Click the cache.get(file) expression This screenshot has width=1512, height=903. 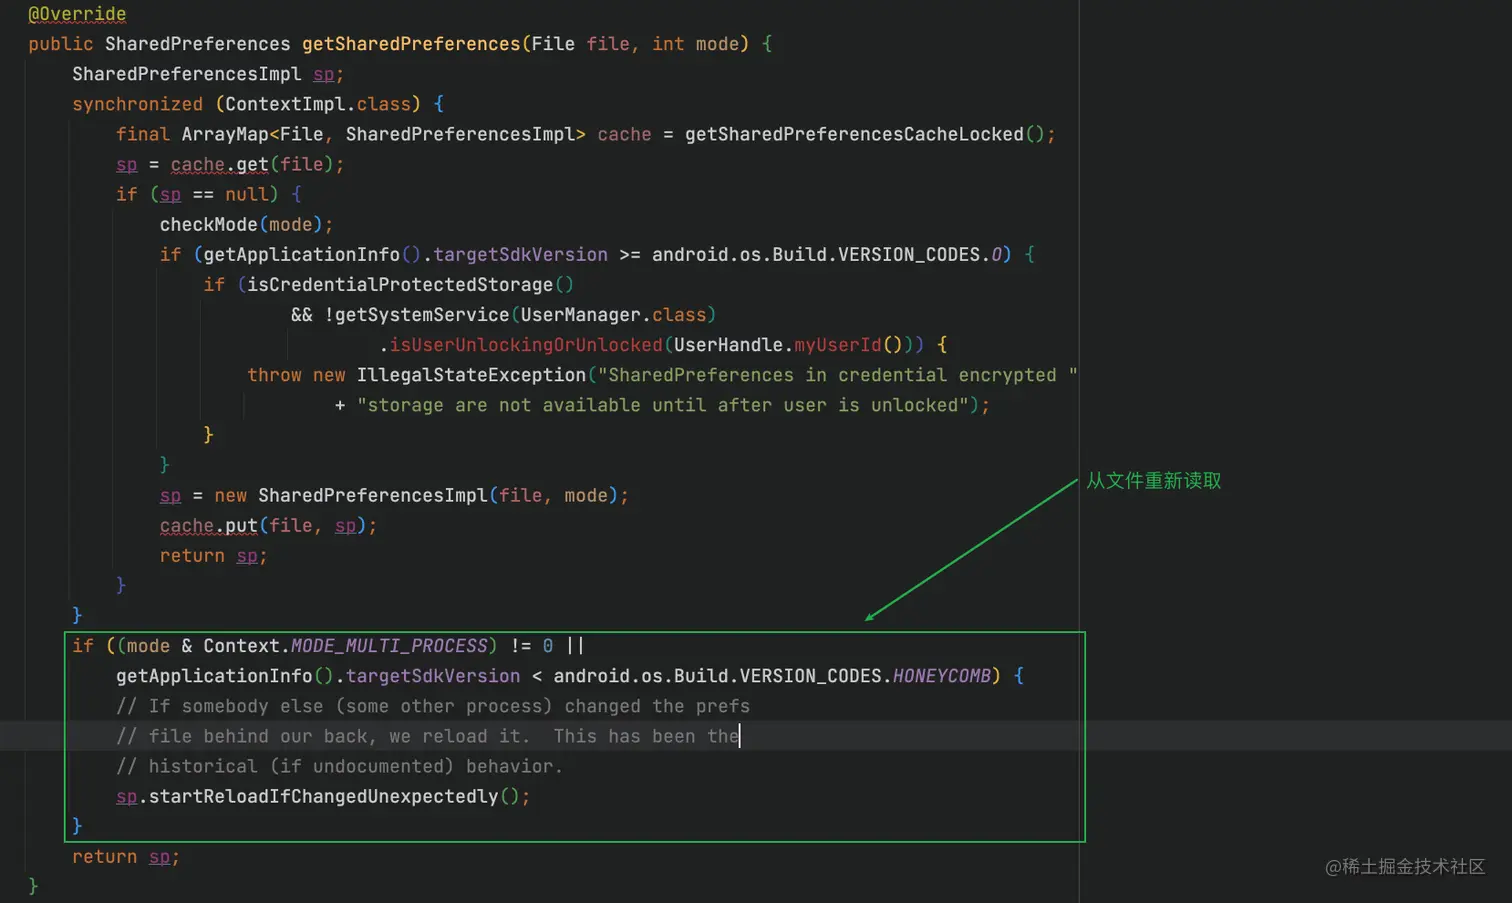click(x=252, y=164)
